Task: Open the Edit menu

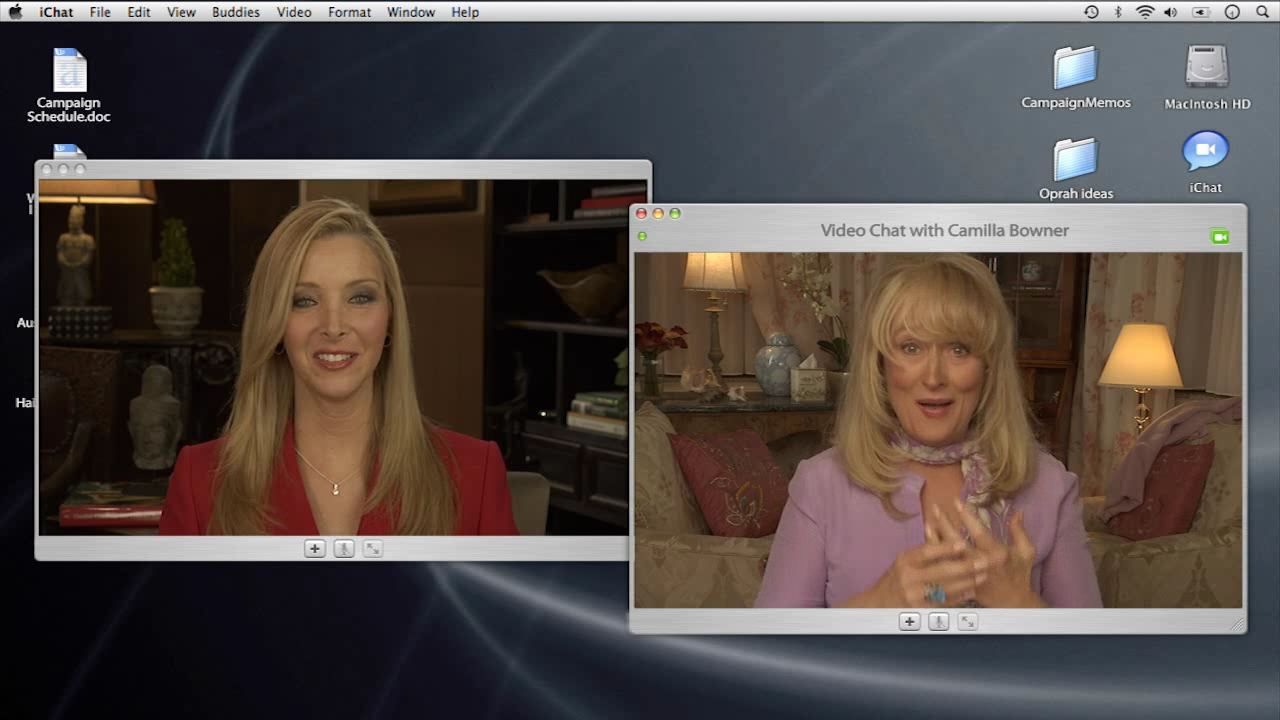Action: 139,12
